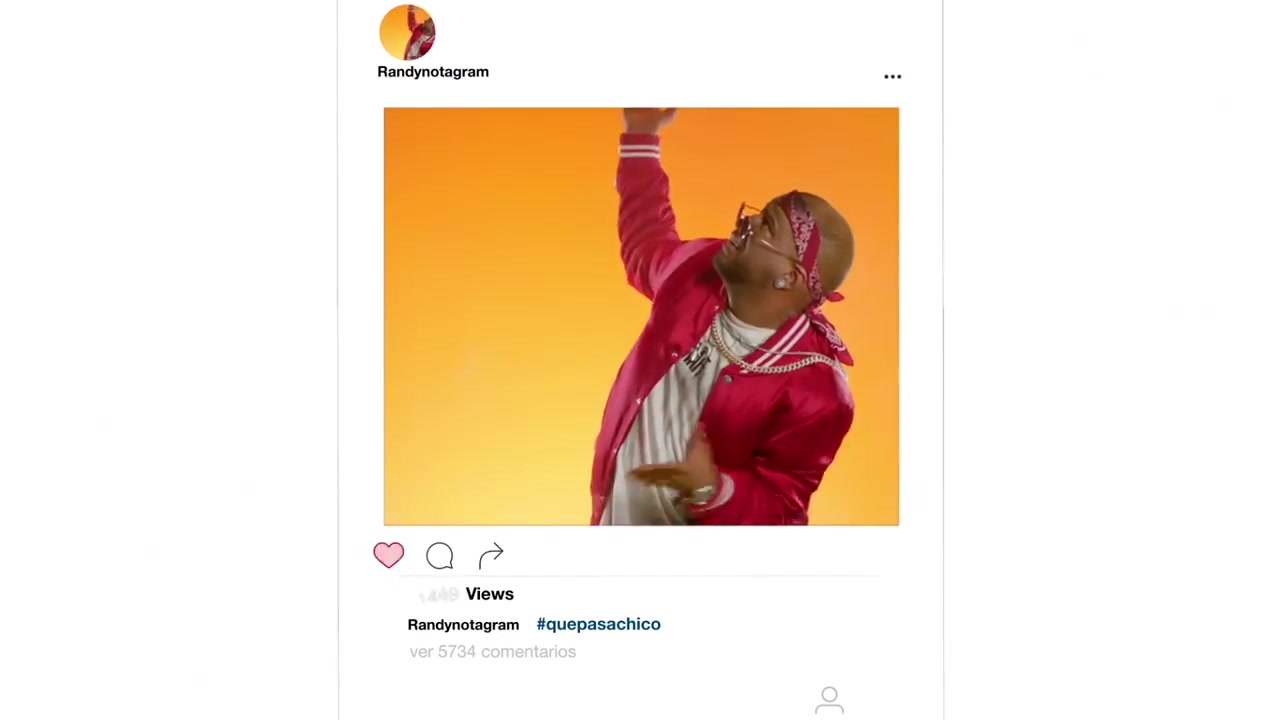Viewport: 1280px width, 720px height.
Task: Click the Views label
Action: pyautogui.click(x=489, y=594)
